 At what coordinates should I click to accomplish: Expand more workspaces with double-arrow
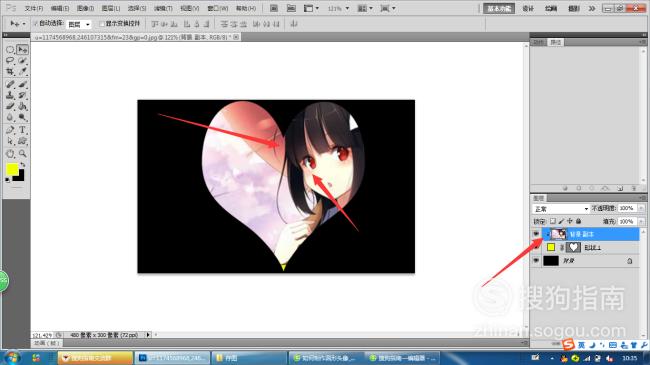point(592,8)
